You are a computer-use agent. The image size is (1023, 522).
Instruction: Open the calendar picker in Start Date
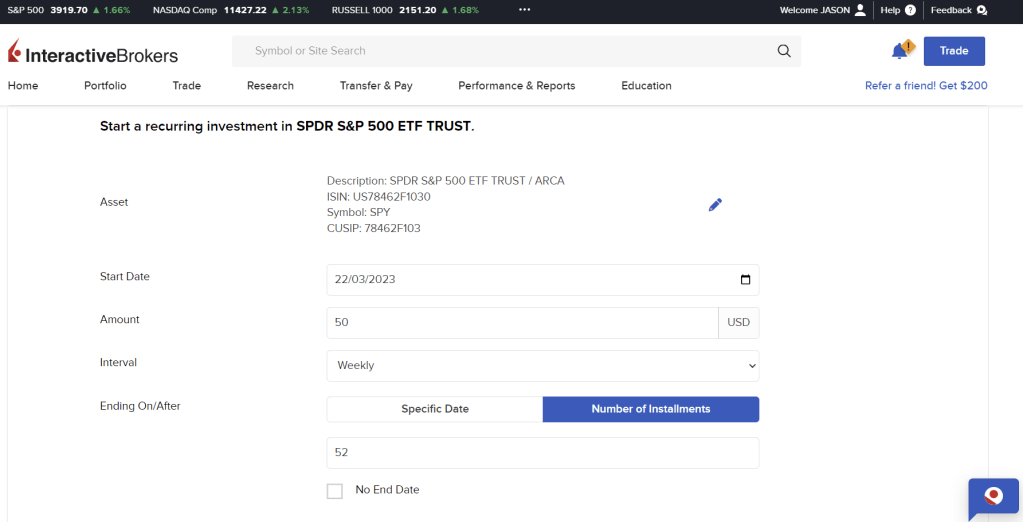tap(745, 280)
